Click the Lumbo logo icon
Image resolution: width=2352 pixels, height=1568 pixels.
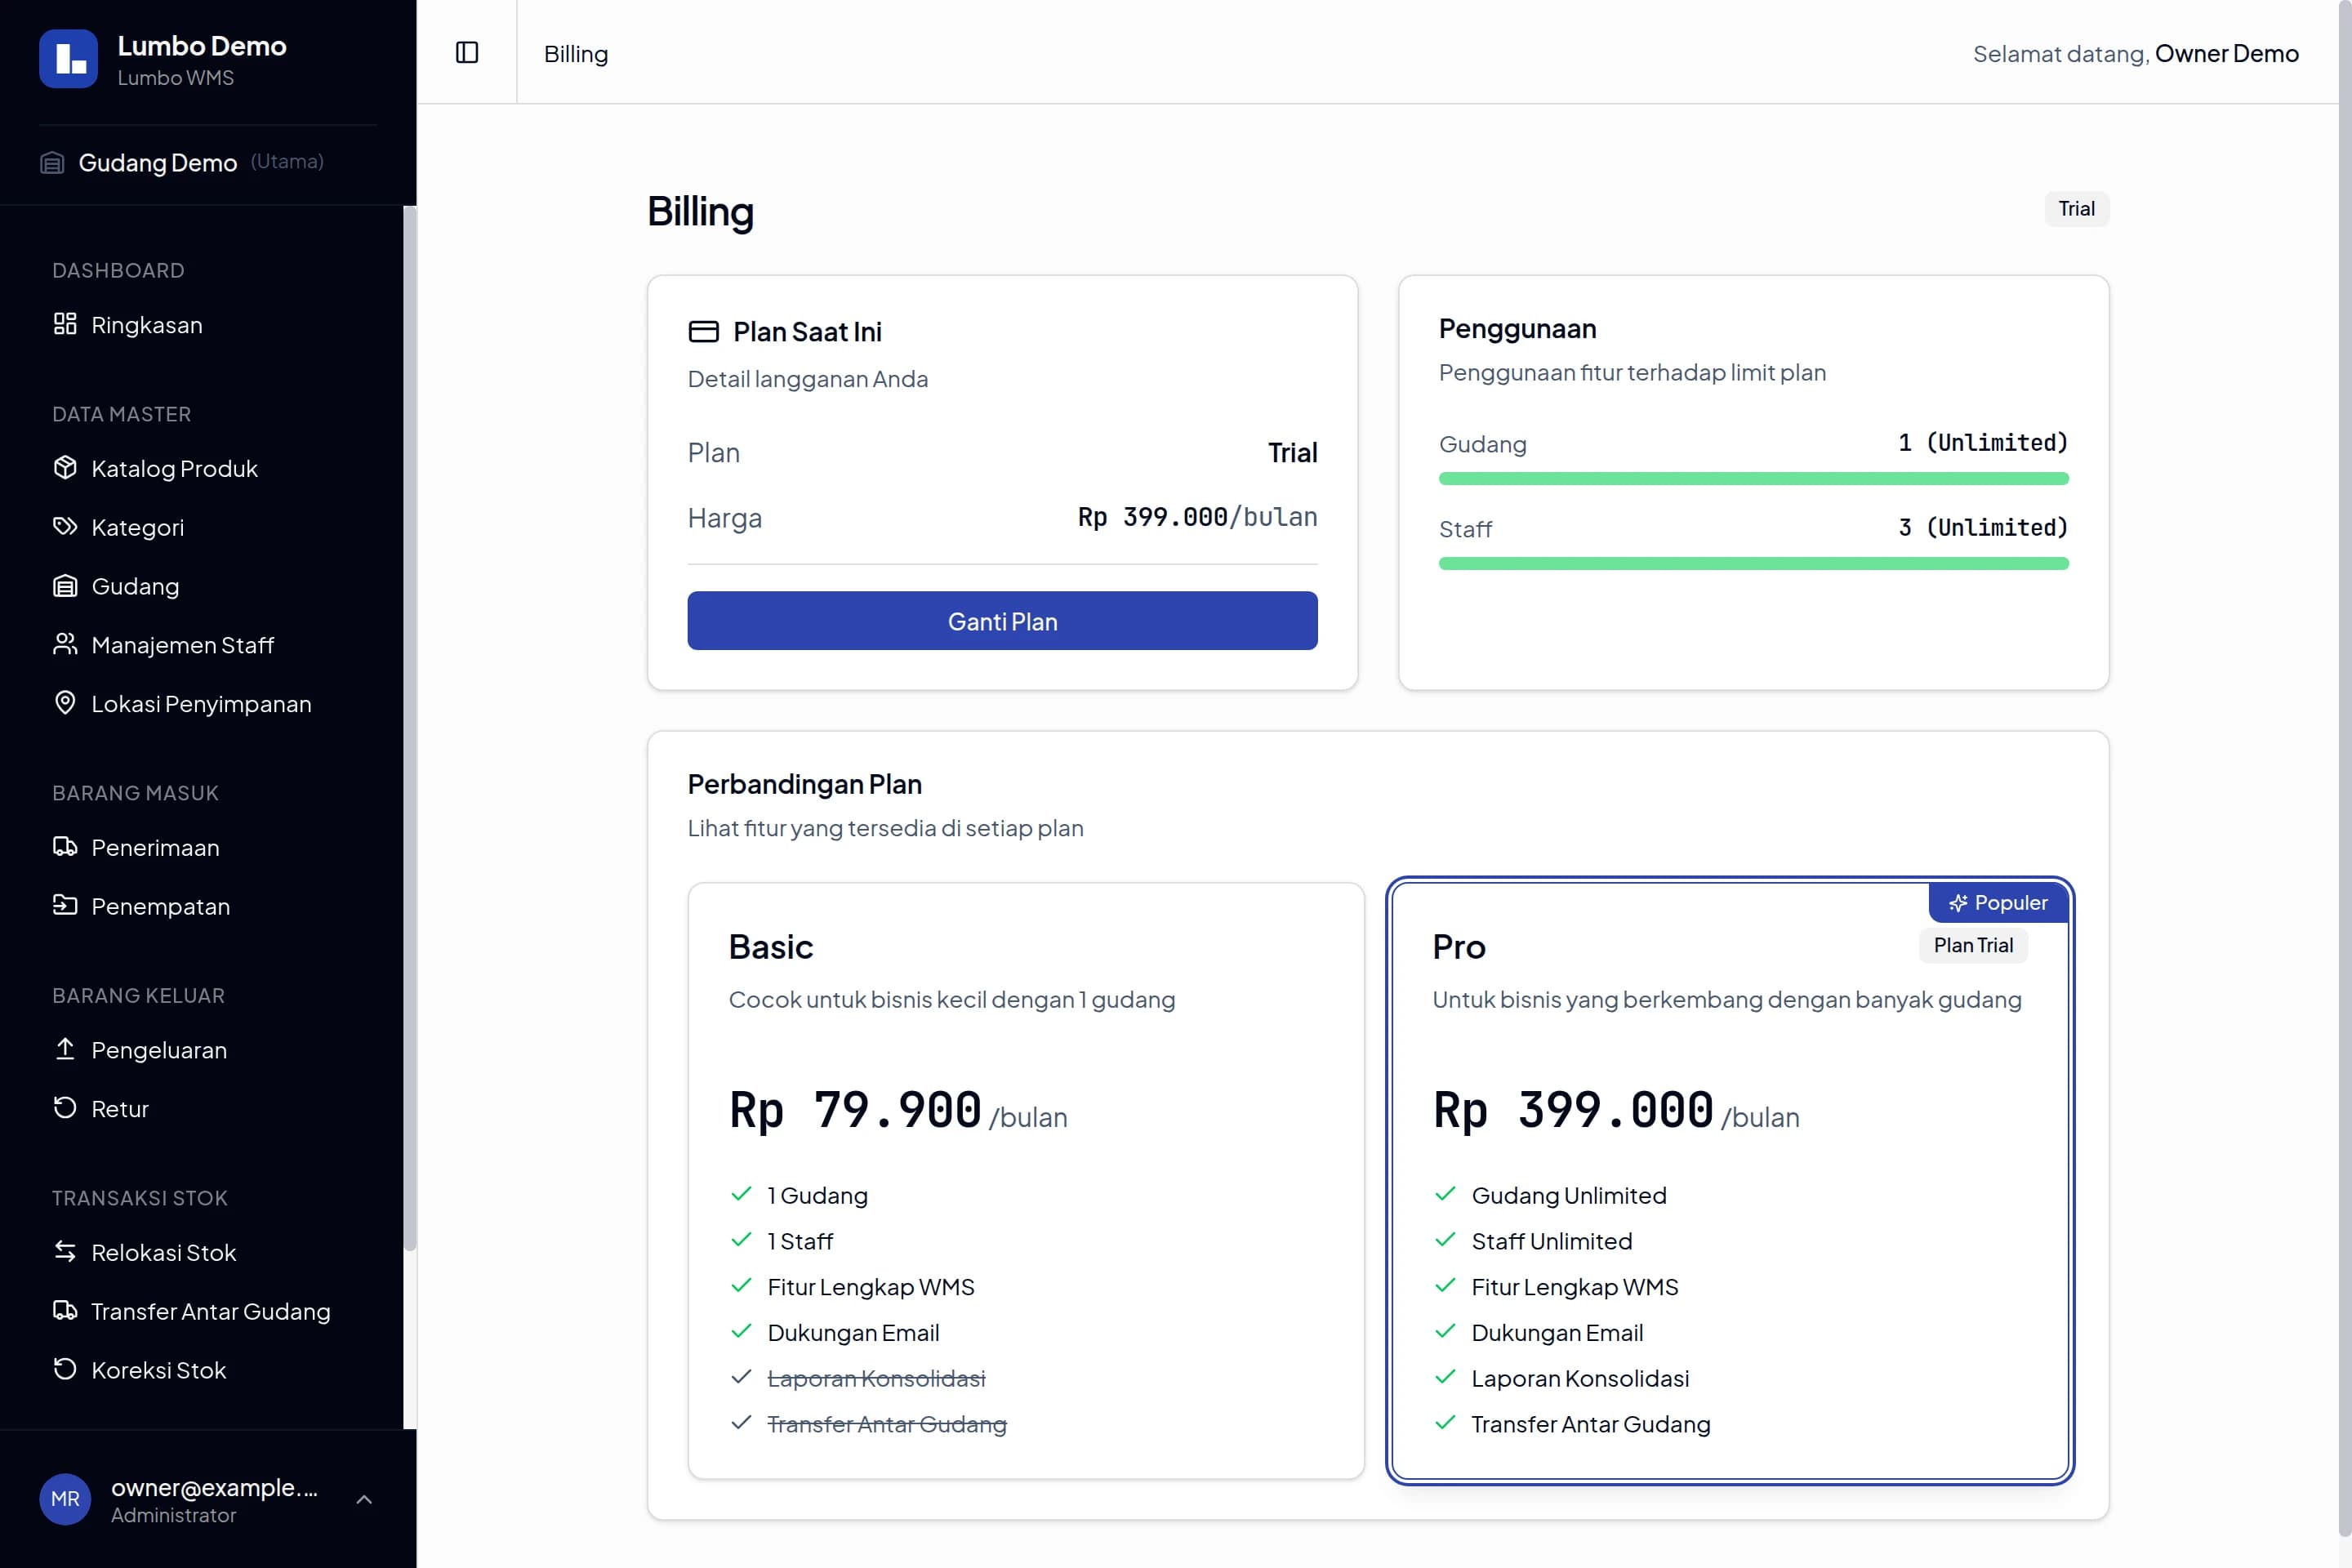pos(68,59)
